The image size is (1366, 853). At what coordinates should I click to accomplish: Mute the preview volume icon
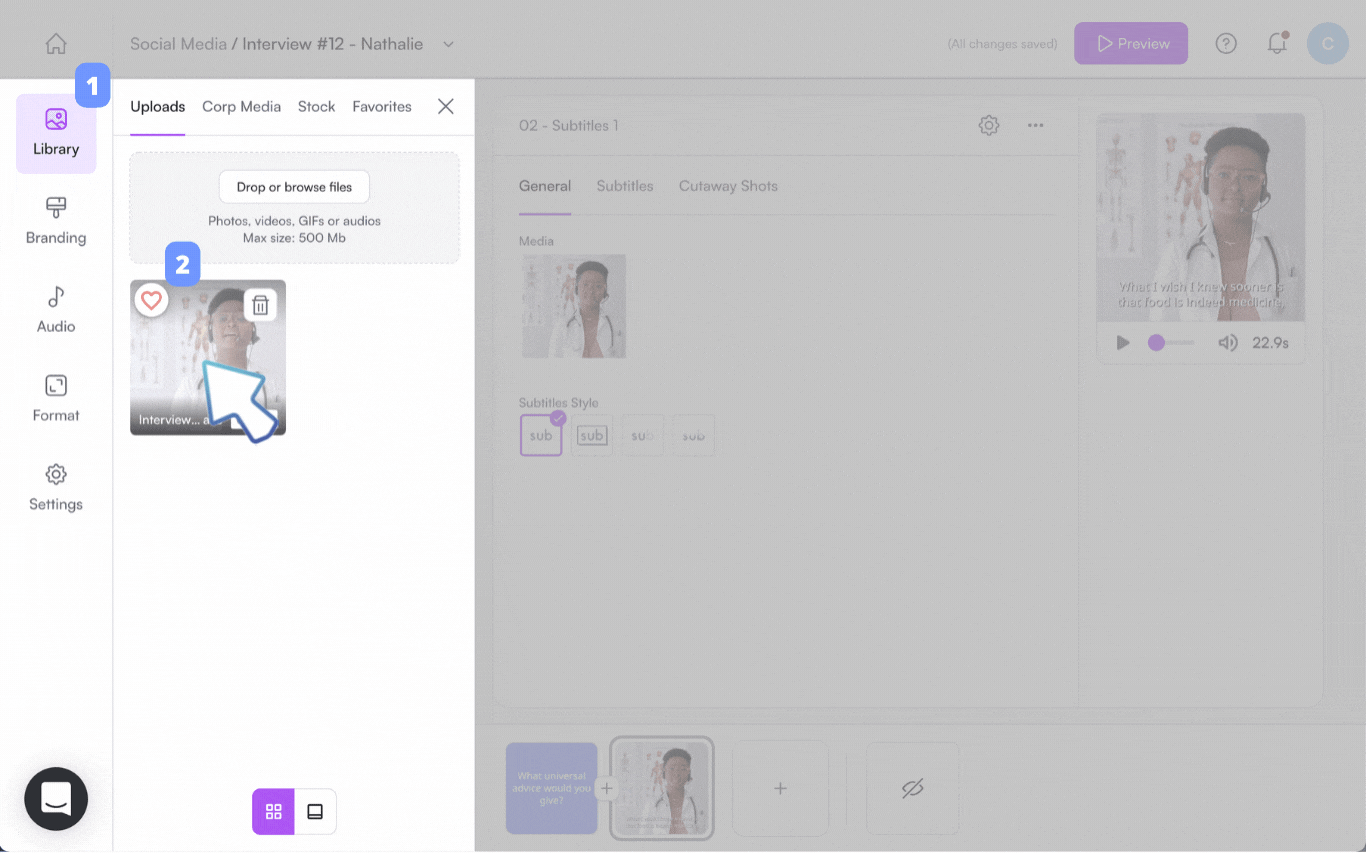pyautogui.click(x=1228, y=343)
